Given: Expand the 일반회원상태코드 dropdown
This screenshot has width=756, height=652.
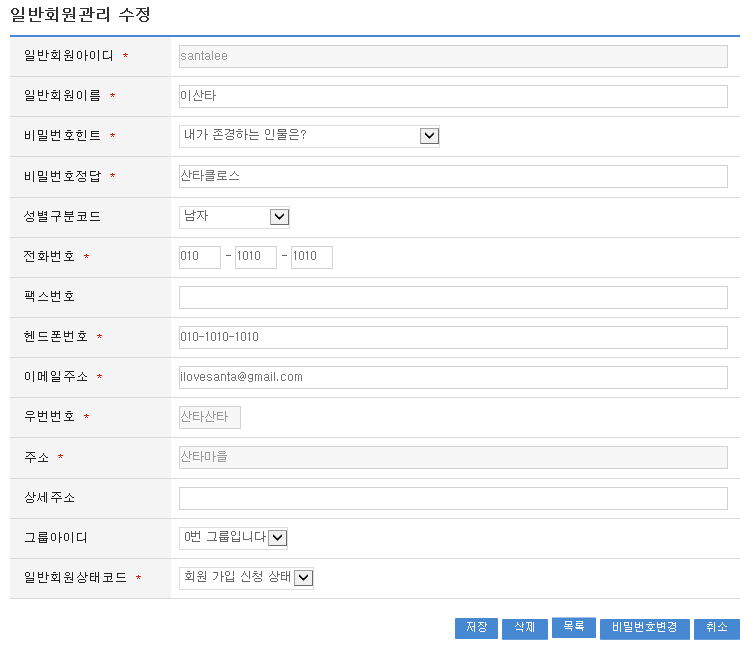Looking at the screenshot, I should (246, 577).
